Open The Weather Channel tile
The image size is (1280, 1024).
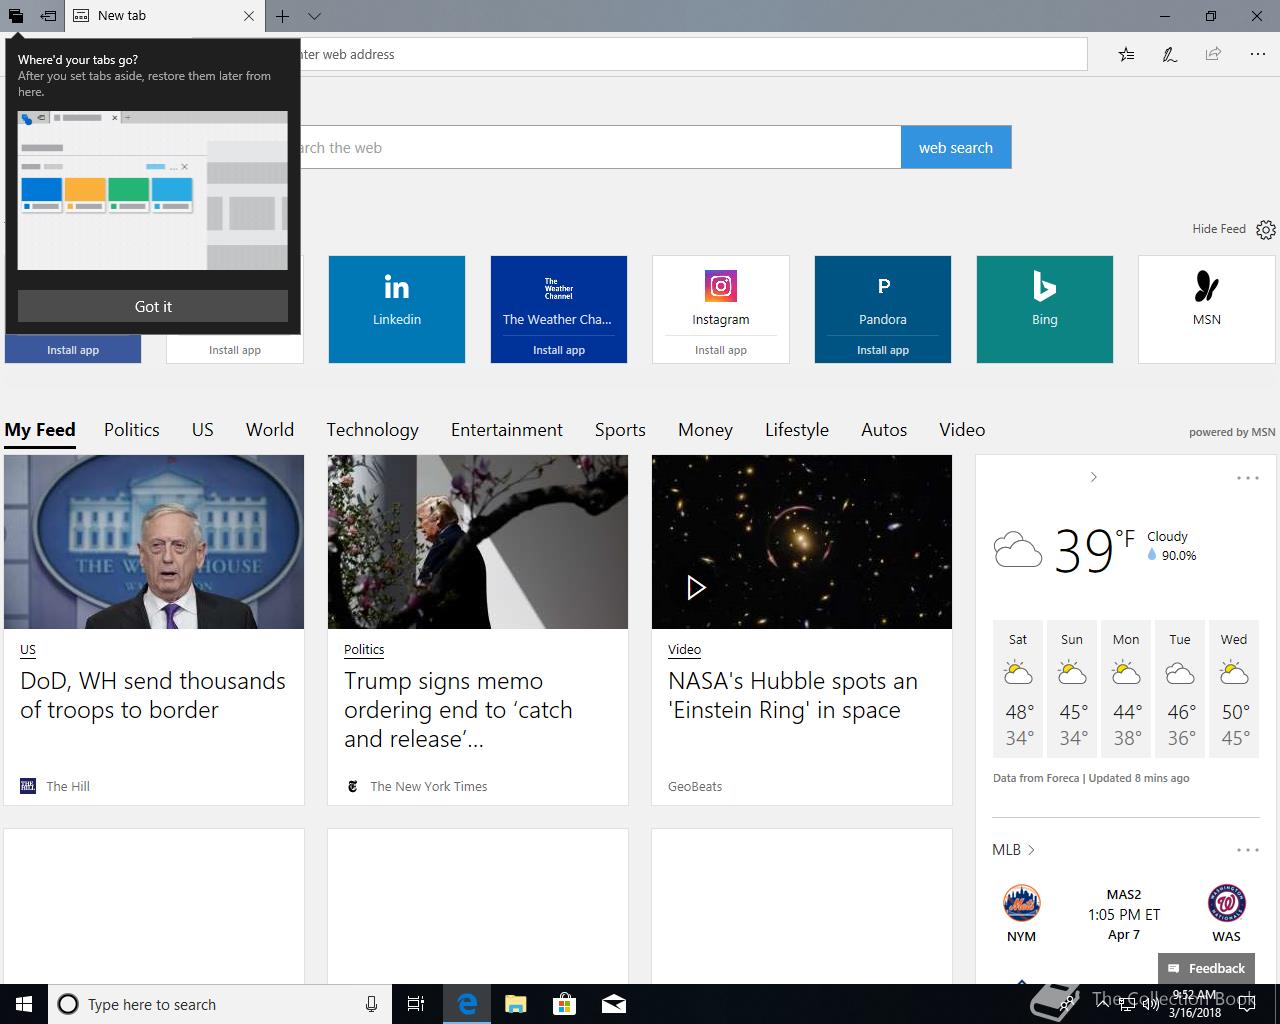pyautogui.click(x=559, y=296)
